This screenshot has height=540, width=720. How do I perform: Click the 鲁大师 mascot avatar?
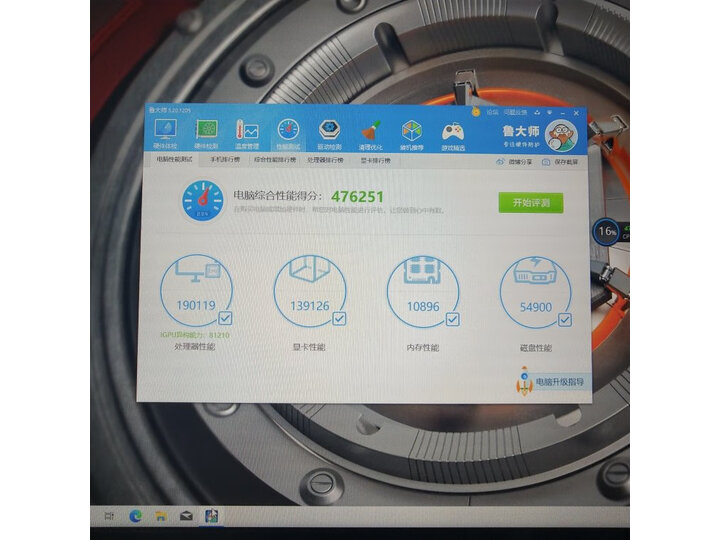(561, 135)
